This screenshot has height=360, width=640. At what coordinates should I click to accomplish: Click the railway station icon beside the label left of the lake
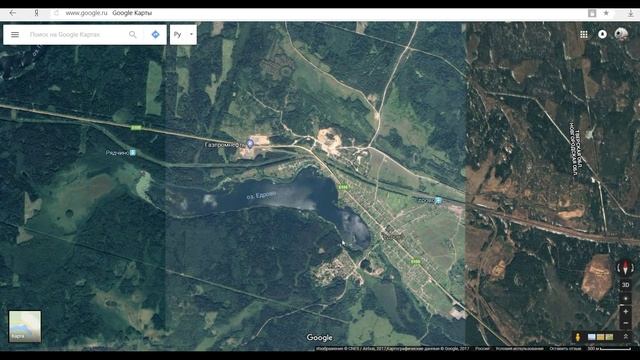[133, 153]
